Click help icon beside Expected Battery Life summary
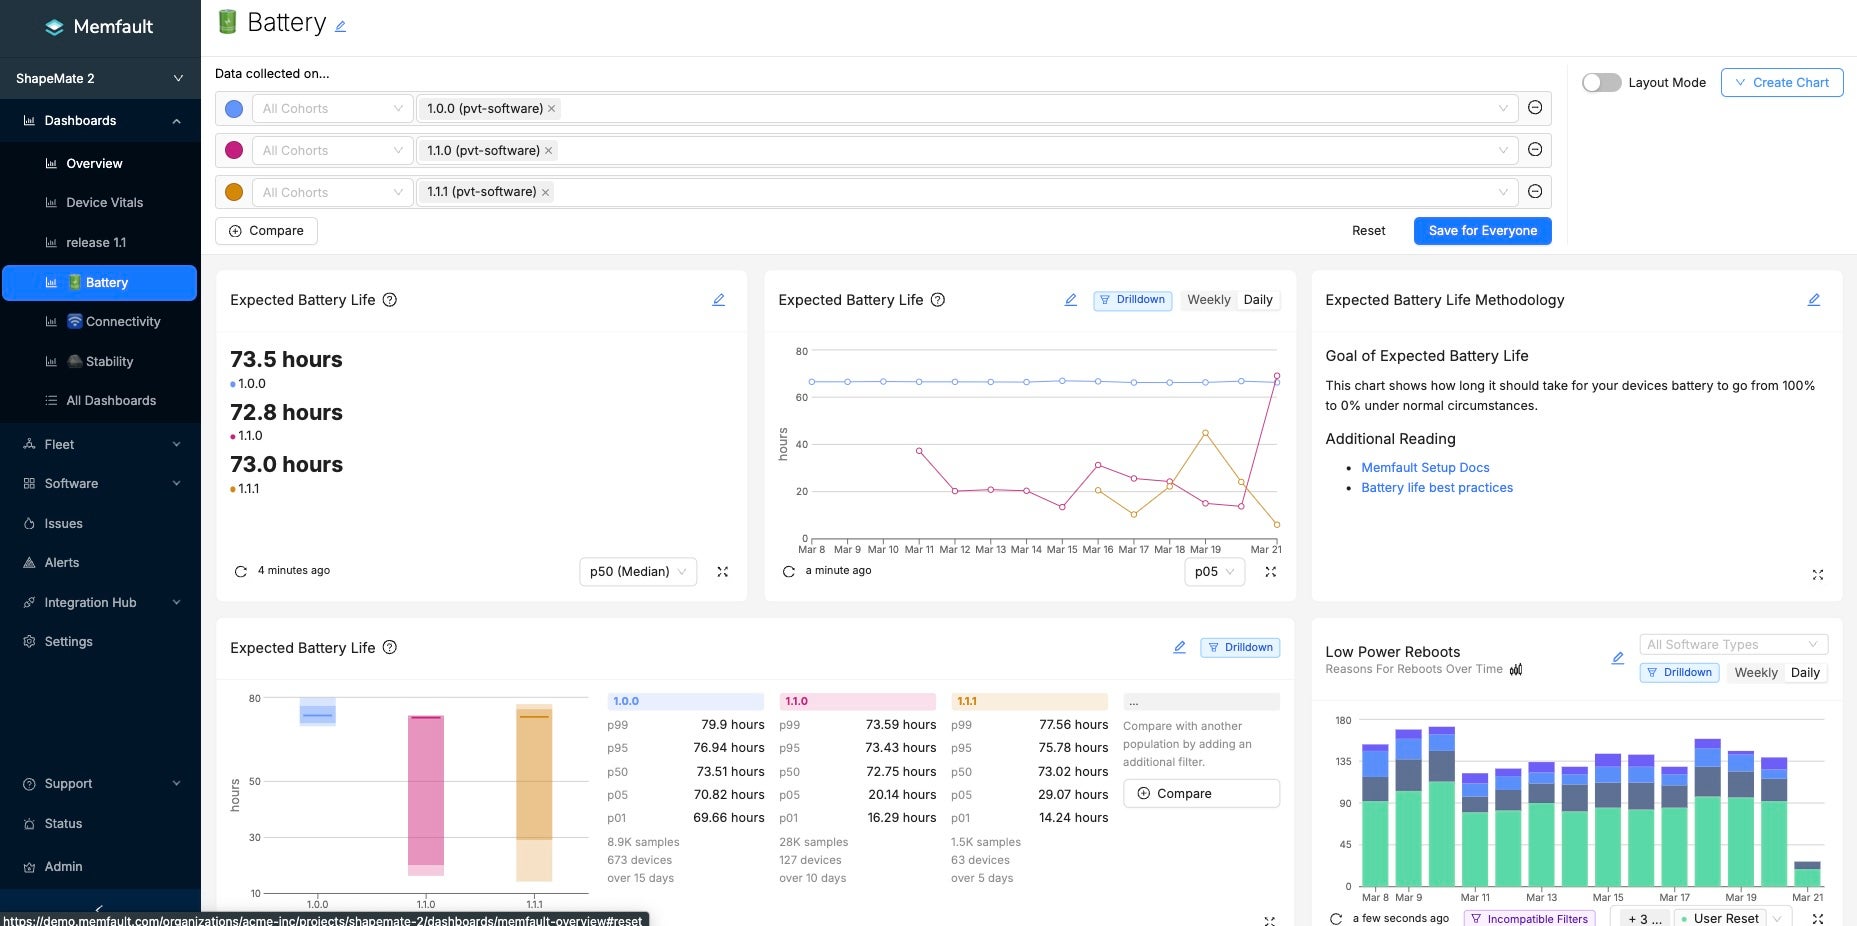 390,300
